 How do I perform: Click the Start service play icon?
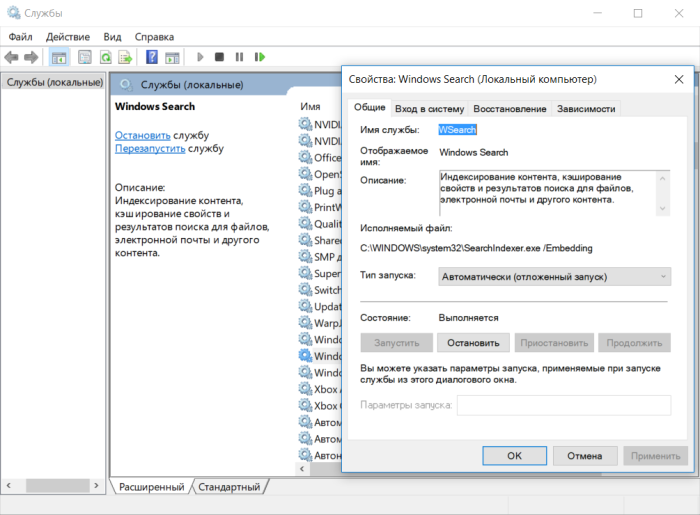(200, 57)
